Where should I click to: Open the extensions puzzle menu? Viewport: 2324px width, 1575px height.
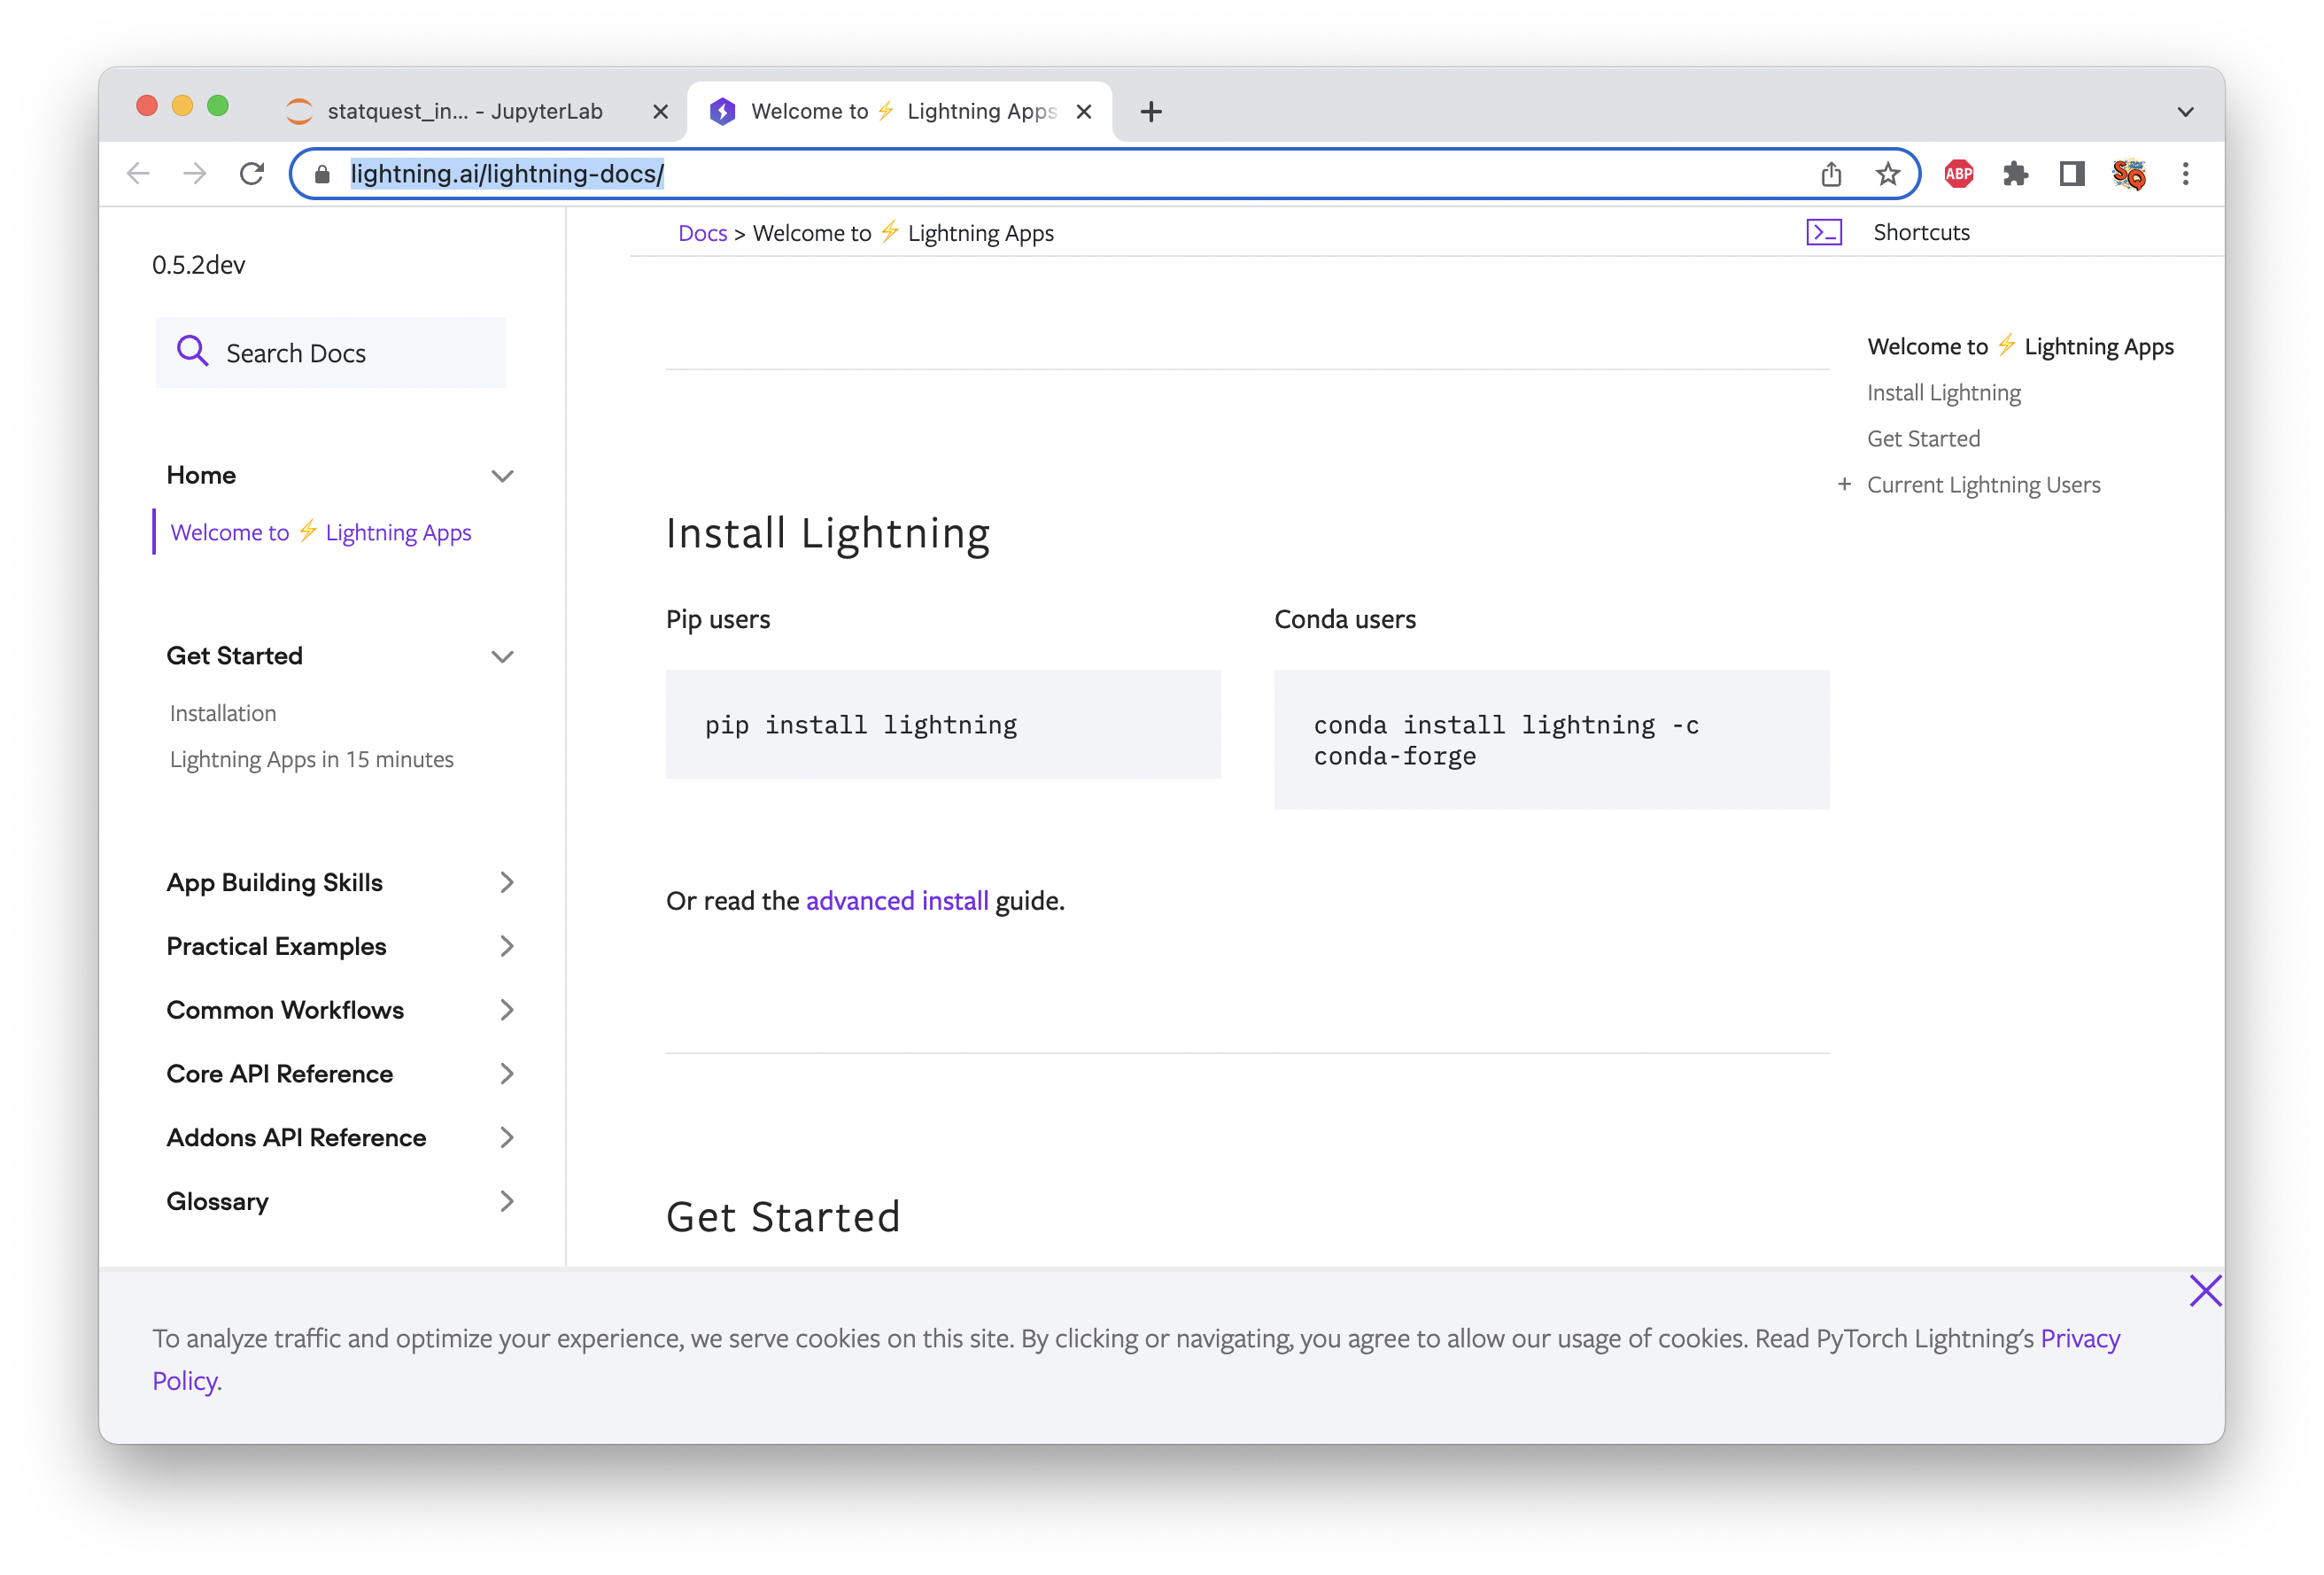(x=2015, y=174)
